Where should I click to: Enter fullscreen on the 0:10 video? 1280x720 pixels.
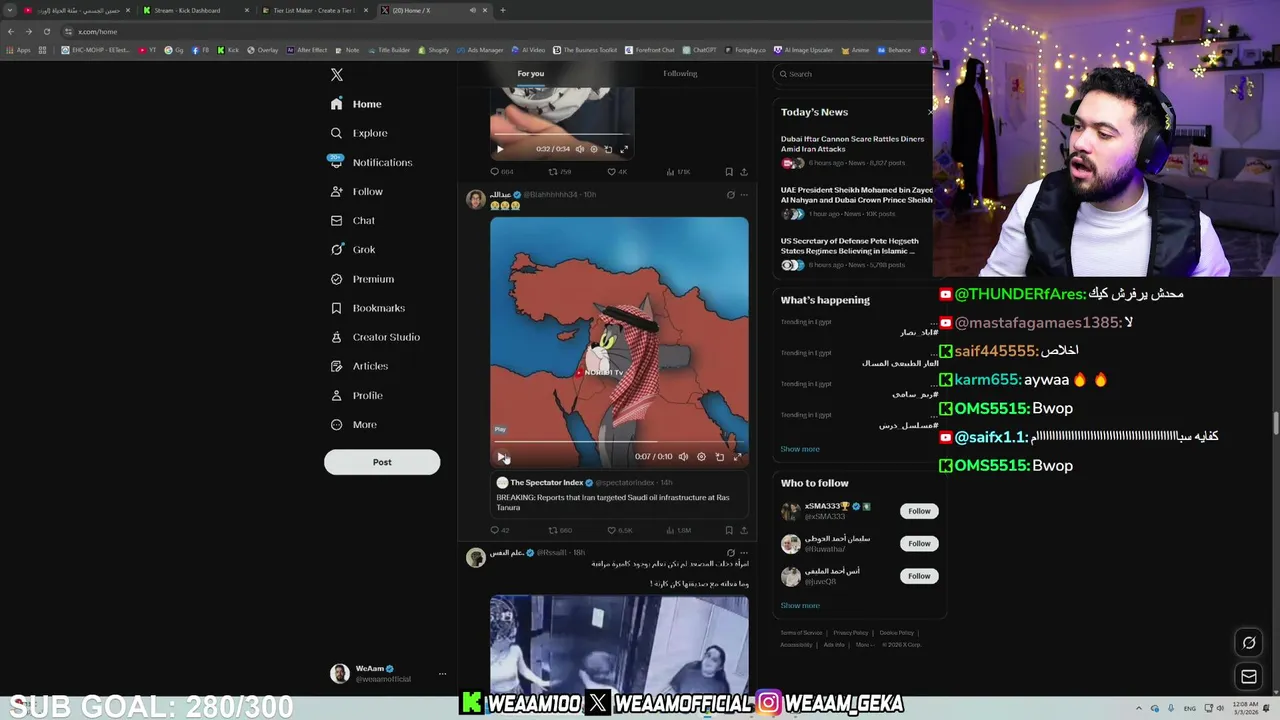click(x=737, y=456)
